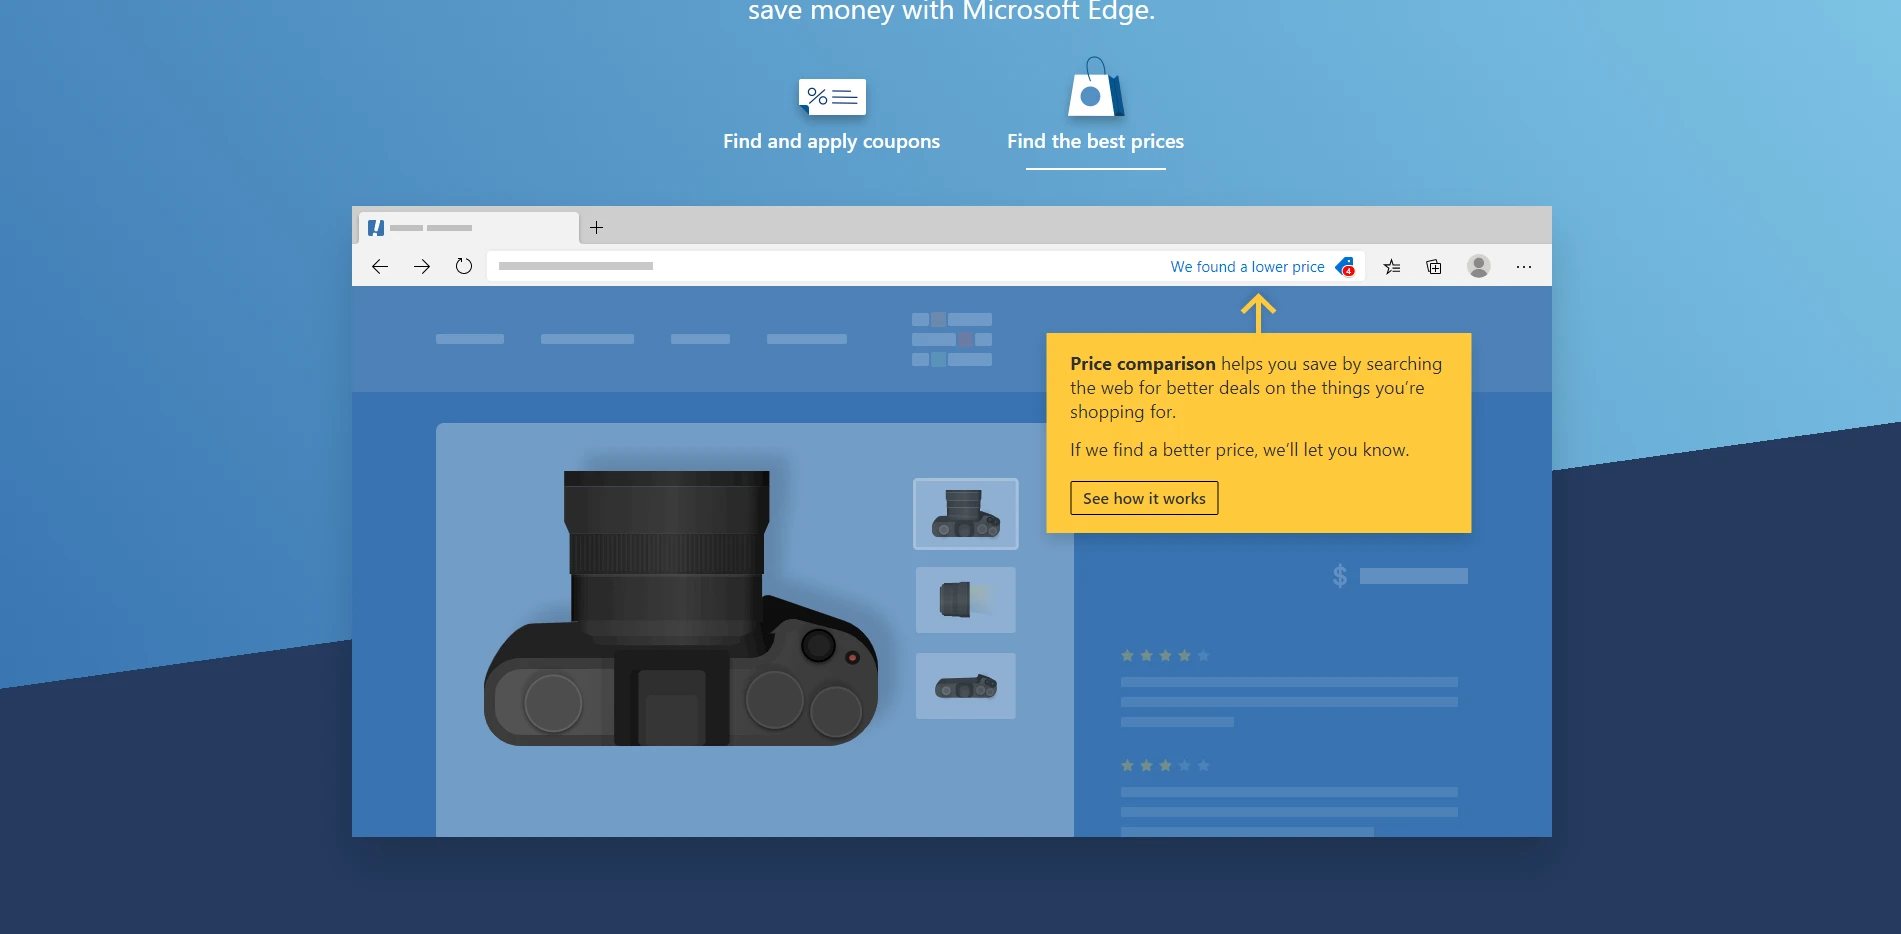This screenshot has height=934, width=1901.
Task: Open a new tab with the plus button
Action: pos(596,227)
